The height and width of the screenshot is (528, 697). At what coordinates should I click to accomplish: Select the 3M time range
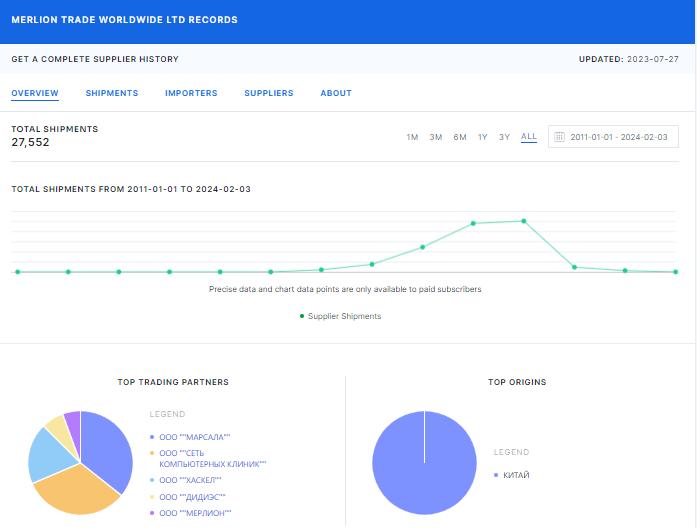(436, 137)
